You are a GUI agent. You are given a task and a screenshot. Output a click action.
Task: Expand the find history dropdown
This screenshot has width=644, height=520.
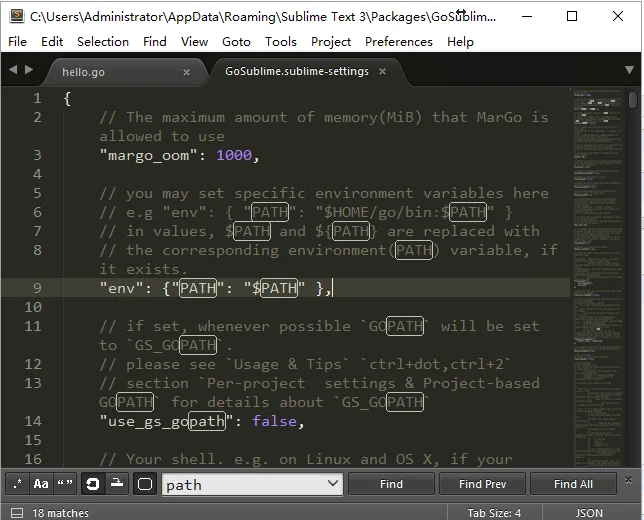point(333,484)
